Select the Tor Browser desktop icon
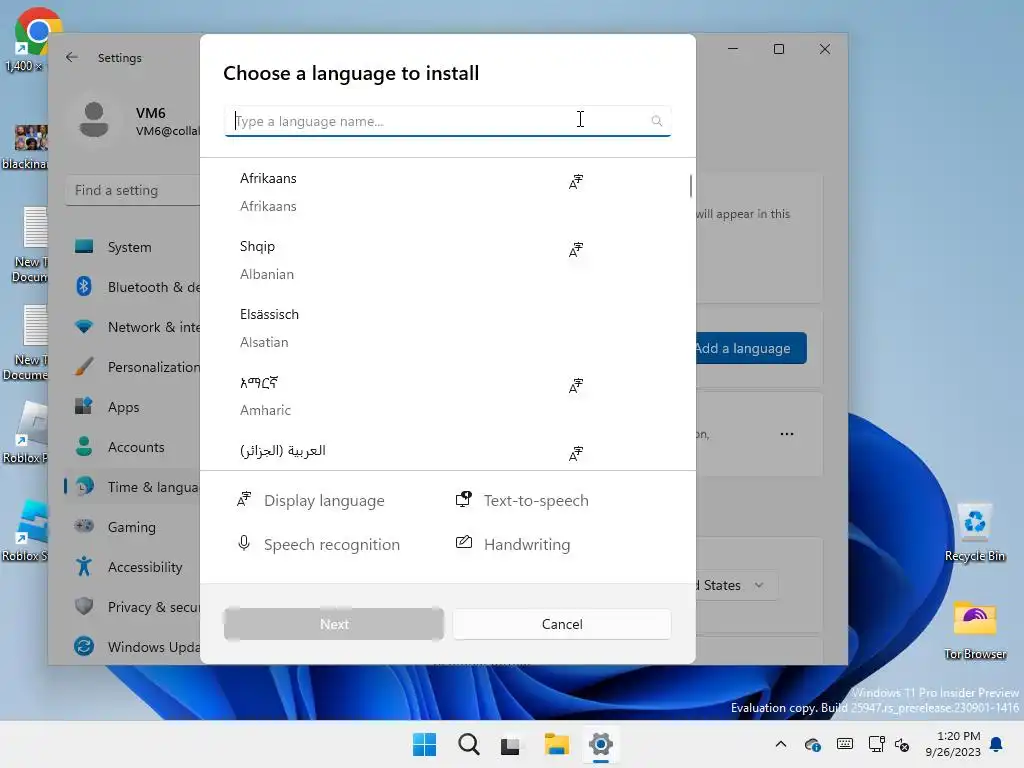 [x=974, y=630]
